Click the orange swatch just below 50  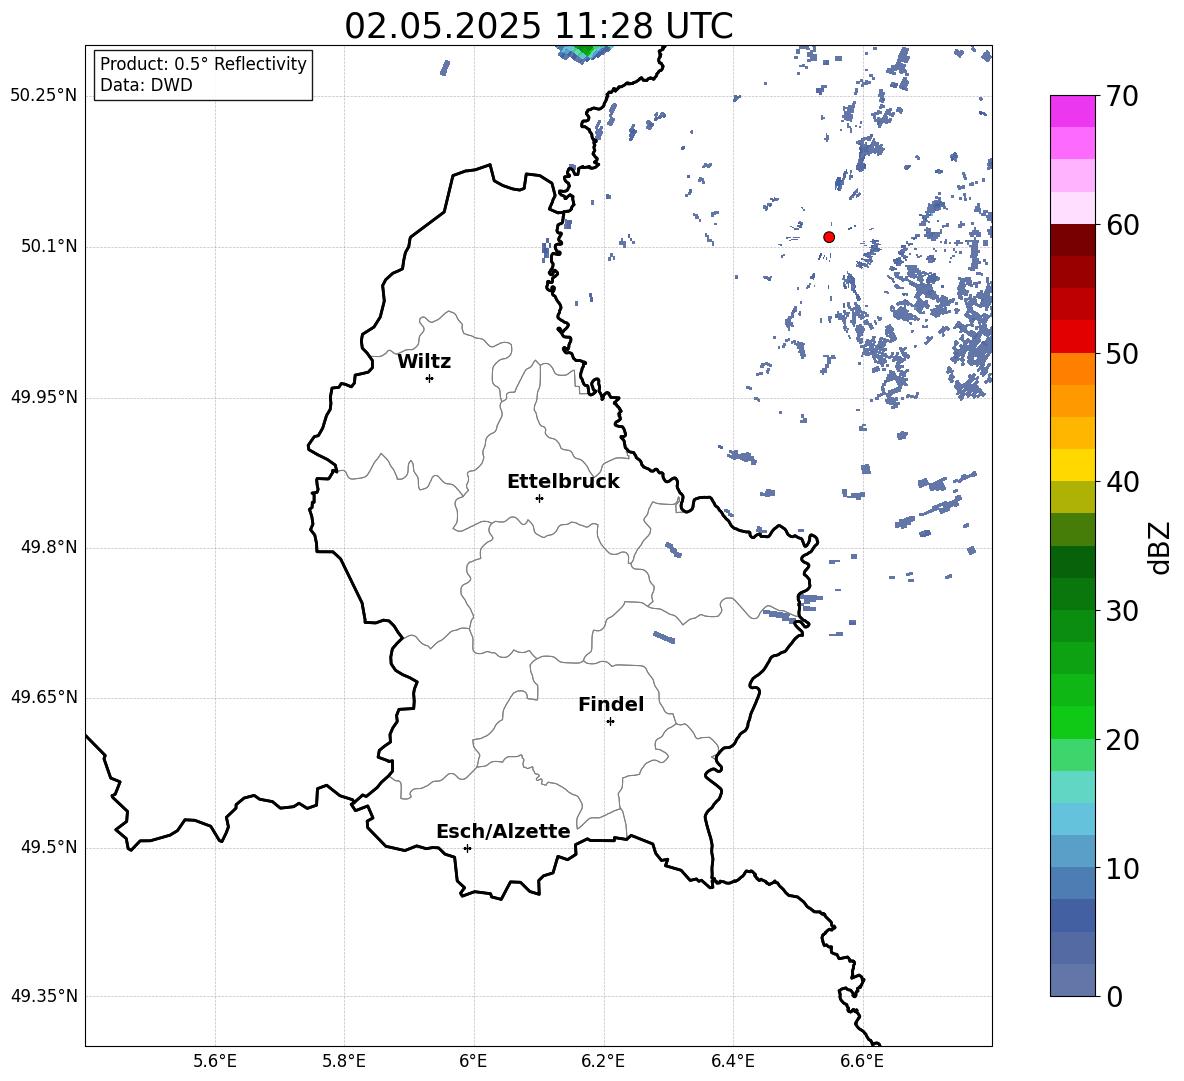click(x=1072, y=369)
